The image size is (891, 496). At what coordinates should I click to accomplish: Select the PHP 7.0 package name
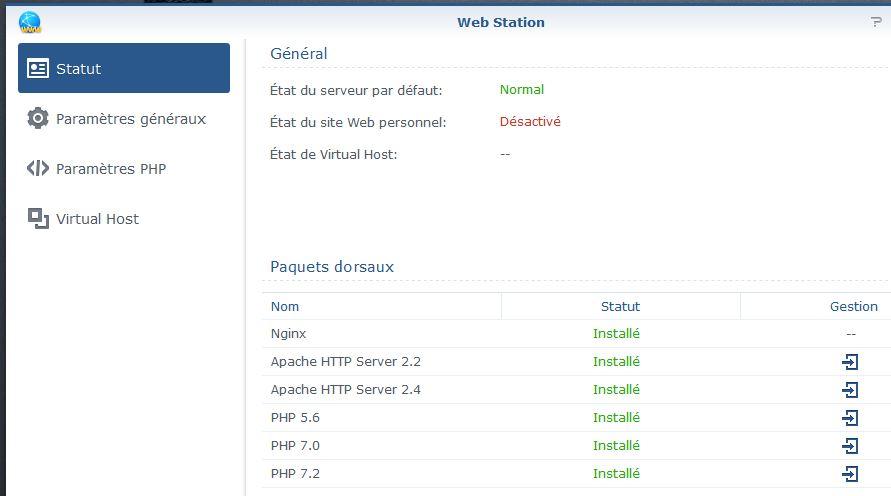(x=295, y=445)
